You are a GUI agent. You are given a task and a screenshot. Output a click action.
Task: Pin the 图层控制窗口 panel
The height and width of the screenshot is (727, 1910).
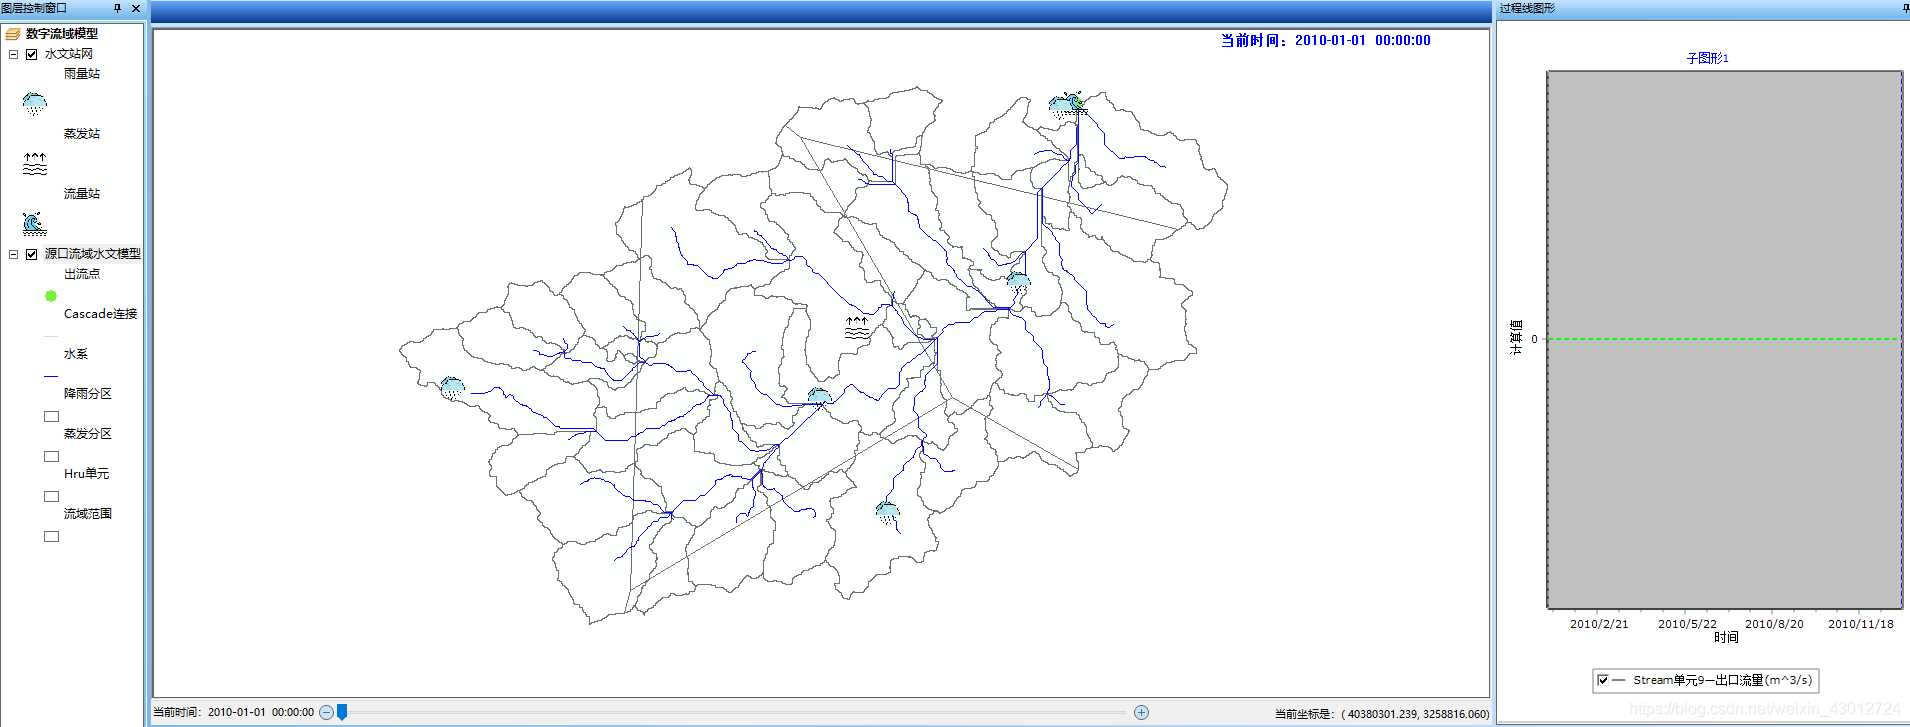click(x=118, y=8)
